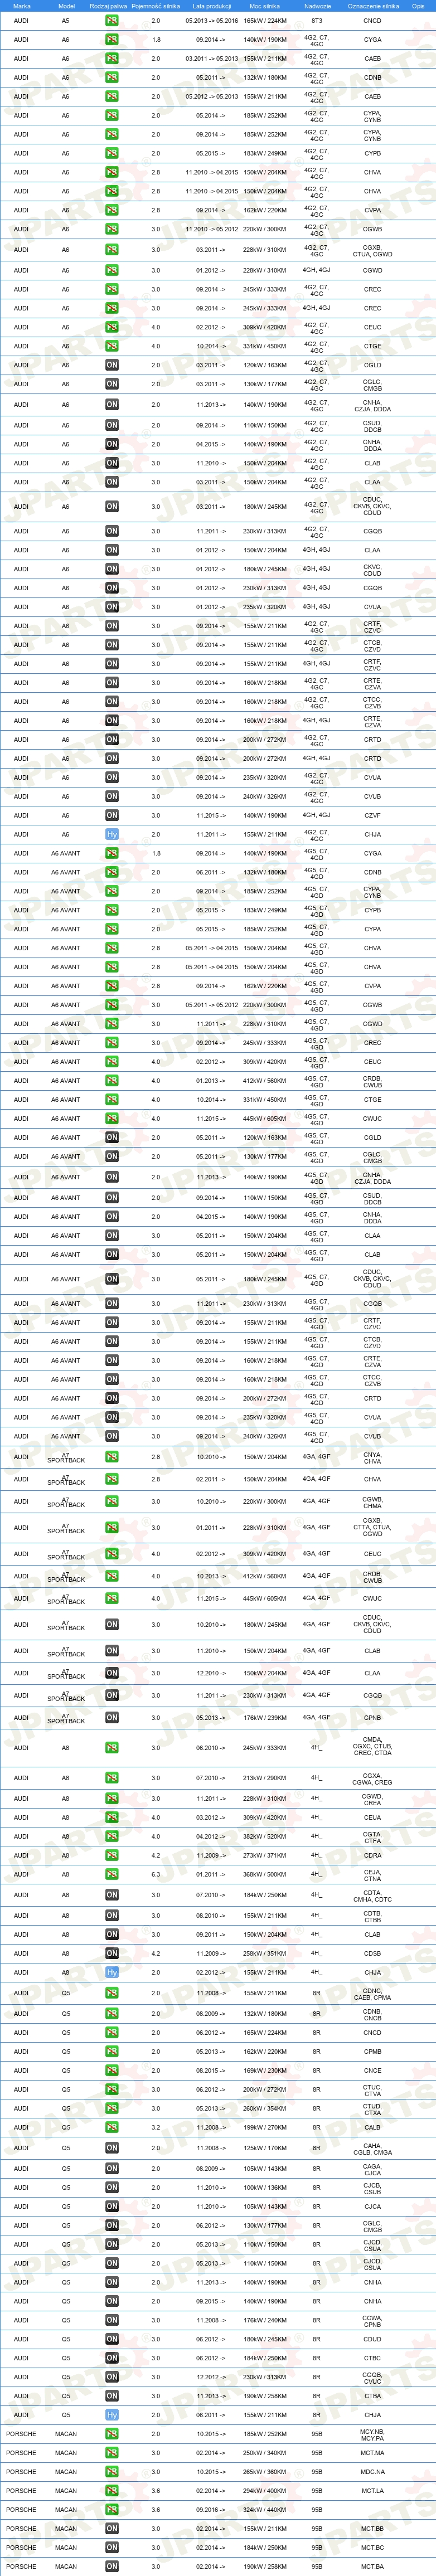Click the petrol icon for Audi A8 4.2 CDRA

(x=112, y=1855)
